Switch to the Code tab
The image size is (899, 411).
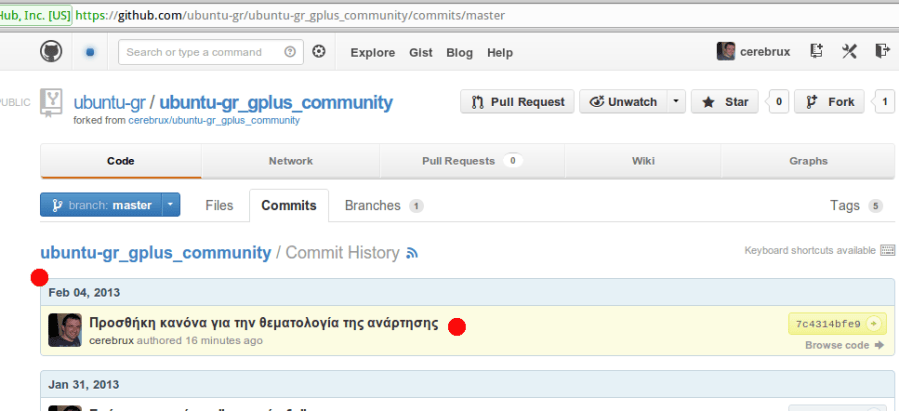click(121, 161)
